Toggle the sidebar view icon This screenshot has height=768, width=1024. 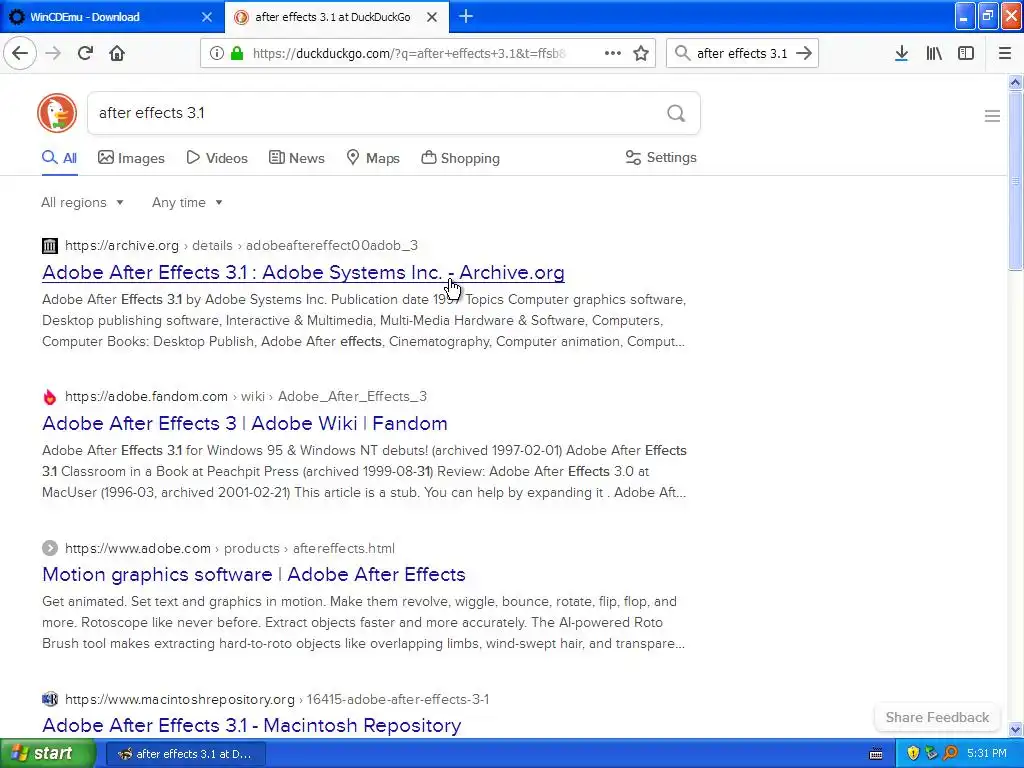[966, 53]
